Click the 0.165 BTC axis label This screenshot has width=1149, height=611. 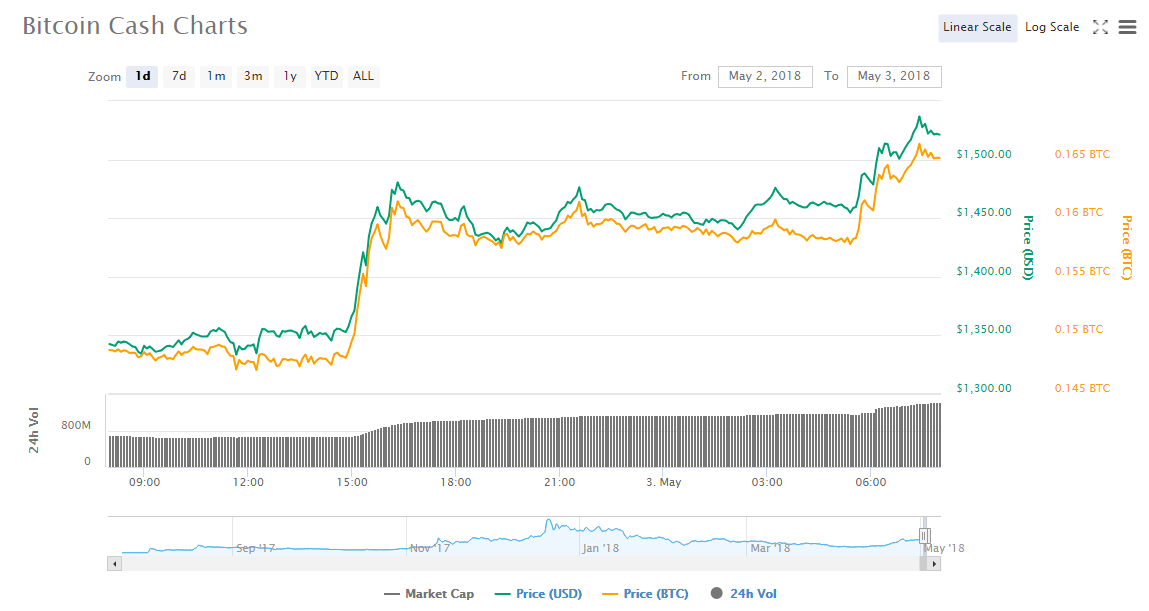(x=1082, y=155)
